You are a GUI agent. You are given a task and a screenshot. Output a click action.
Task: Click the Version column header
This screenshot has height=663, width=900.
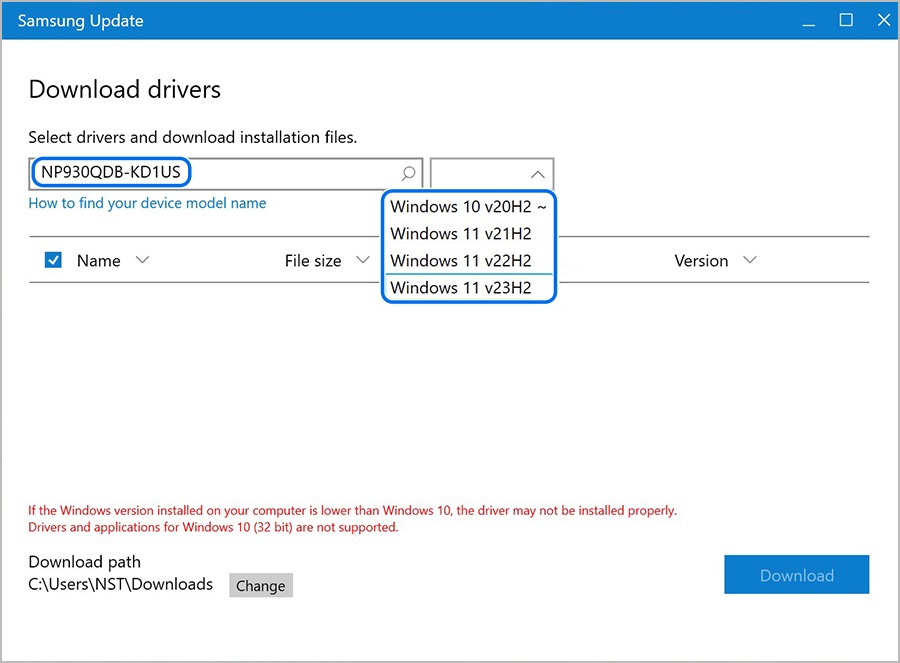pos(701,261)
